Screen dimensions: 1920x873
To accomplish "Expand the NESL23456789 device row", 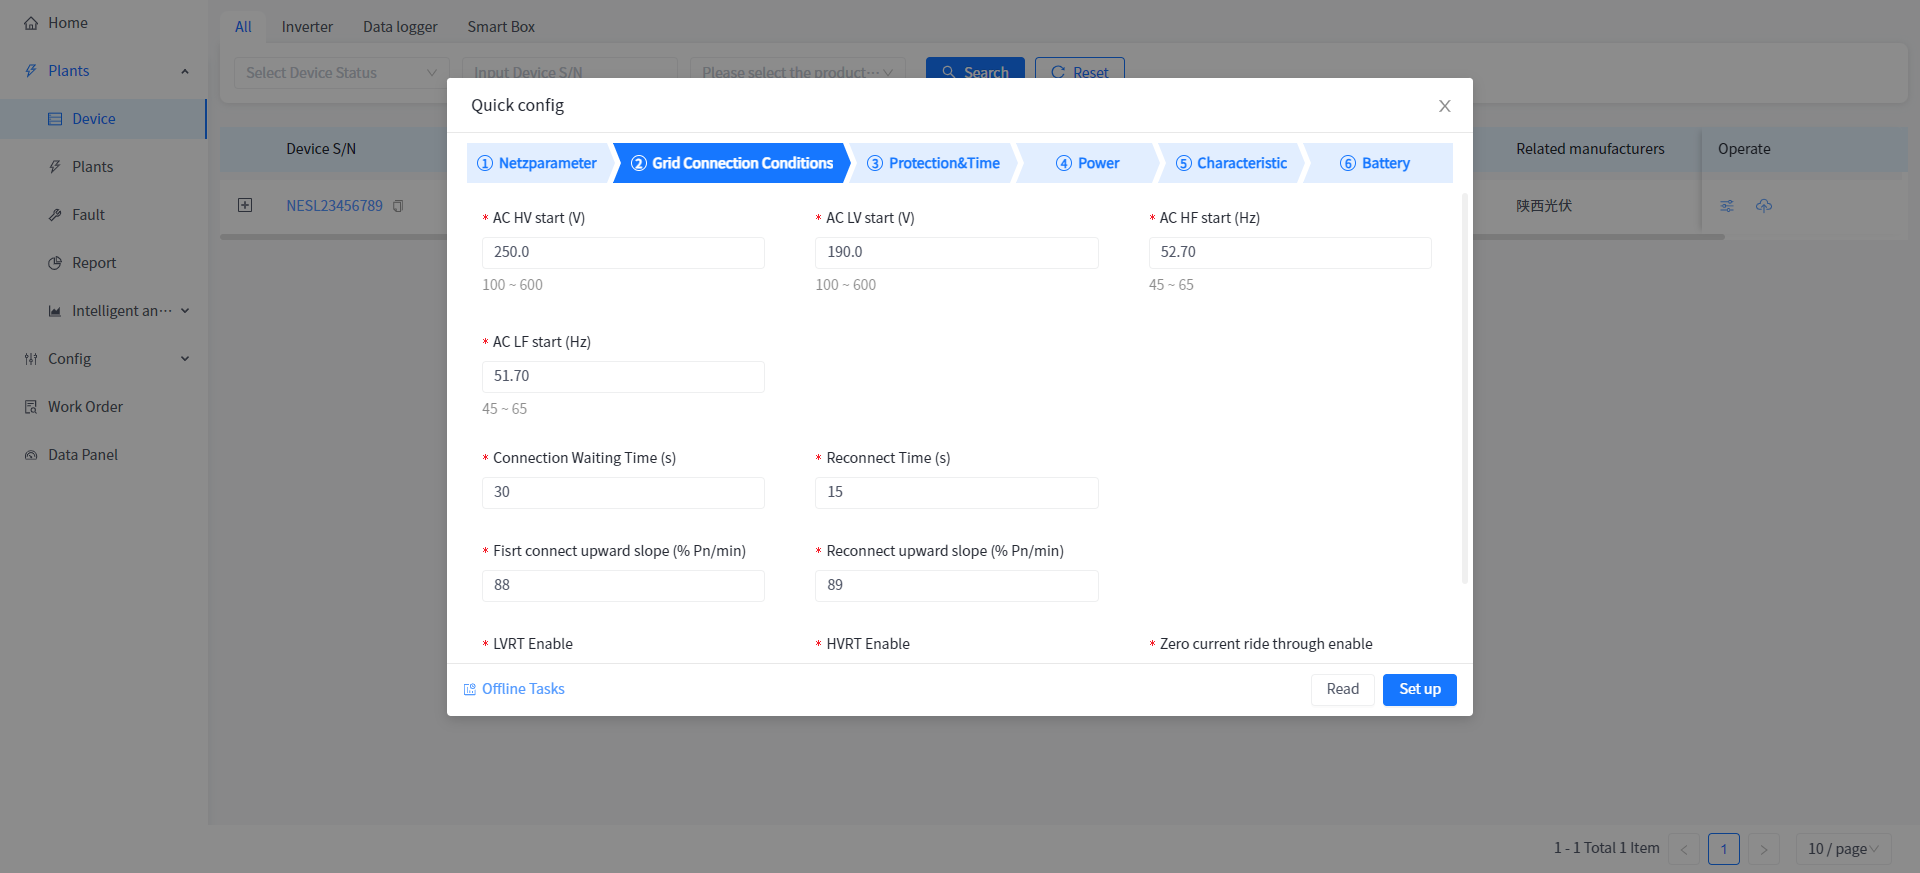I will (x=245, y=205).
